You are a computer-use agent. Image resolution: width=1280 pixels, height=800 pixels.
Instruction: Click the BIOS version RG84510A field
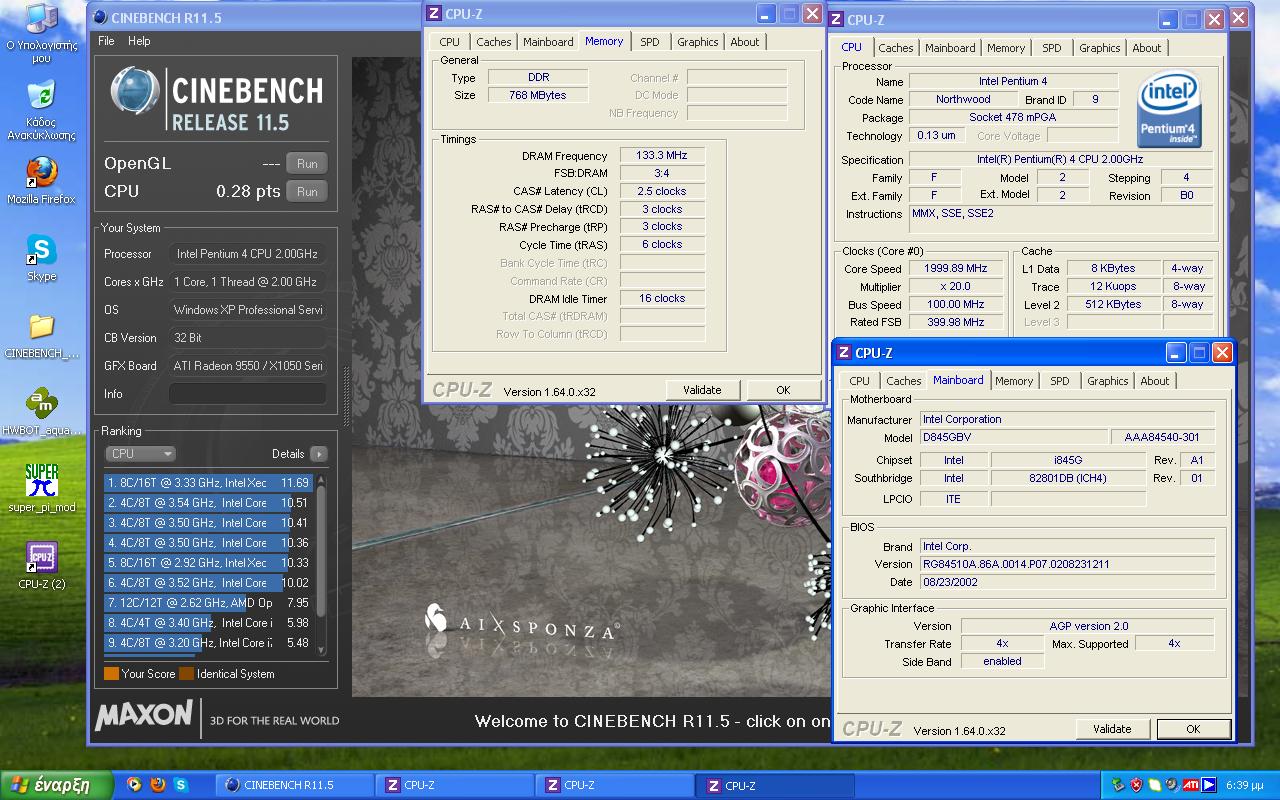point(1067,564)
